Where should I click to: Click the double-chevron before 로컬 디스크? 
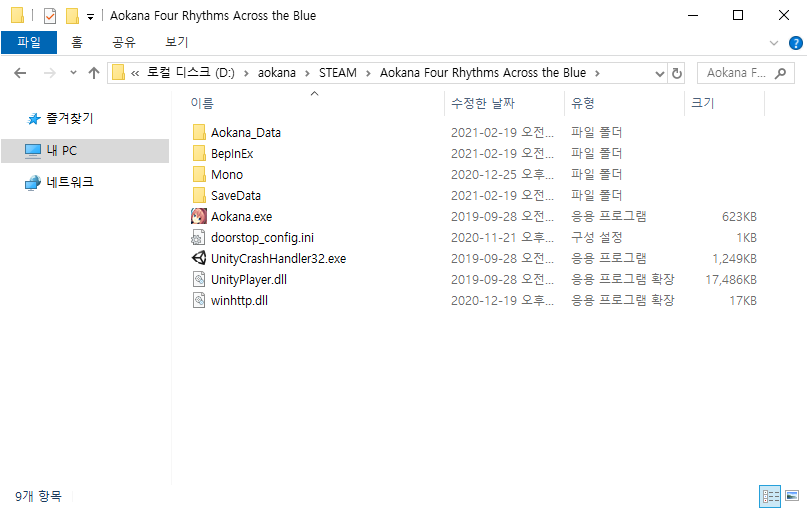click(135, 74)
